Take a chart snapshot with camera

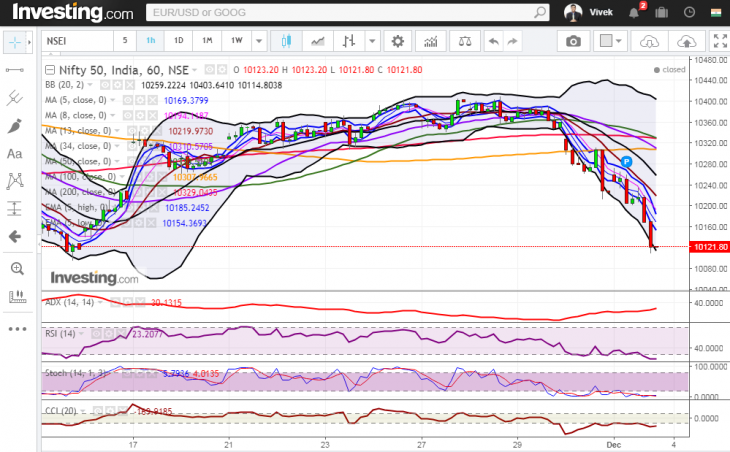[x=574, y=41]
